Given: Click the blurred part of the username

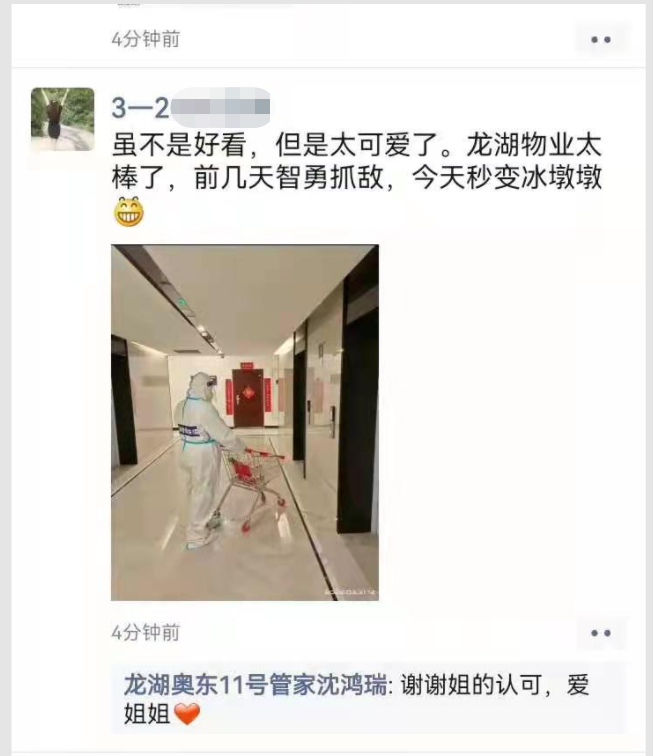Looking at the screenshot, I should point(220,107).
